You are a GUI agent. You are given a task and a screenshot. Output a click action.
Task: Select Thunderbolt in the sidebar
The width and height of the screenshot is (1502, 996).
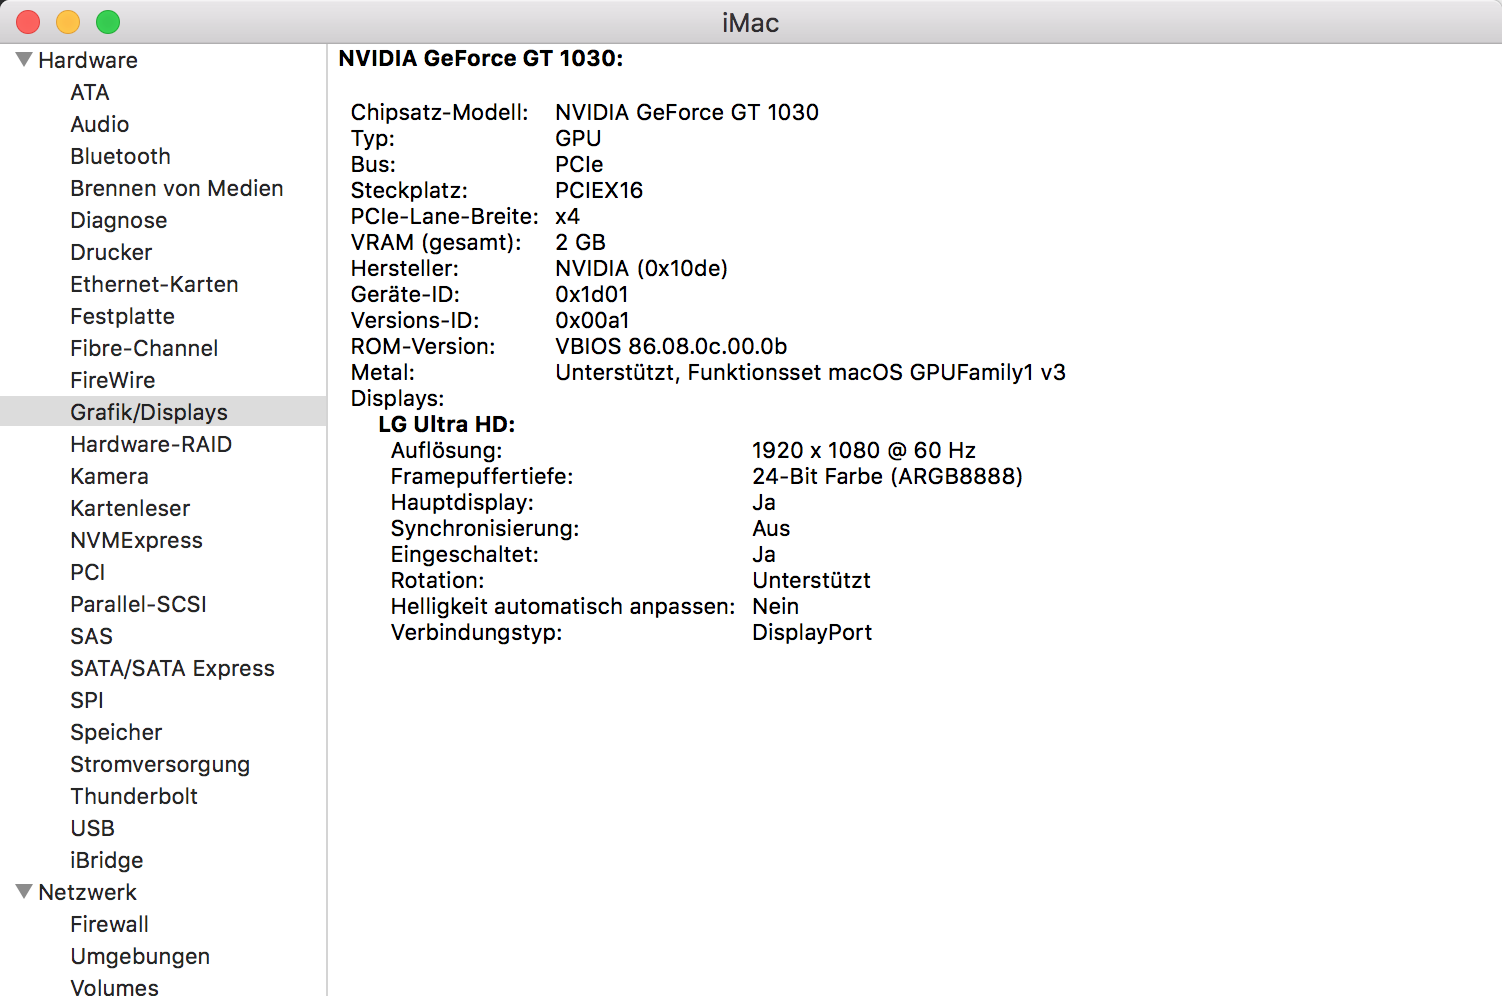point(134,796)
